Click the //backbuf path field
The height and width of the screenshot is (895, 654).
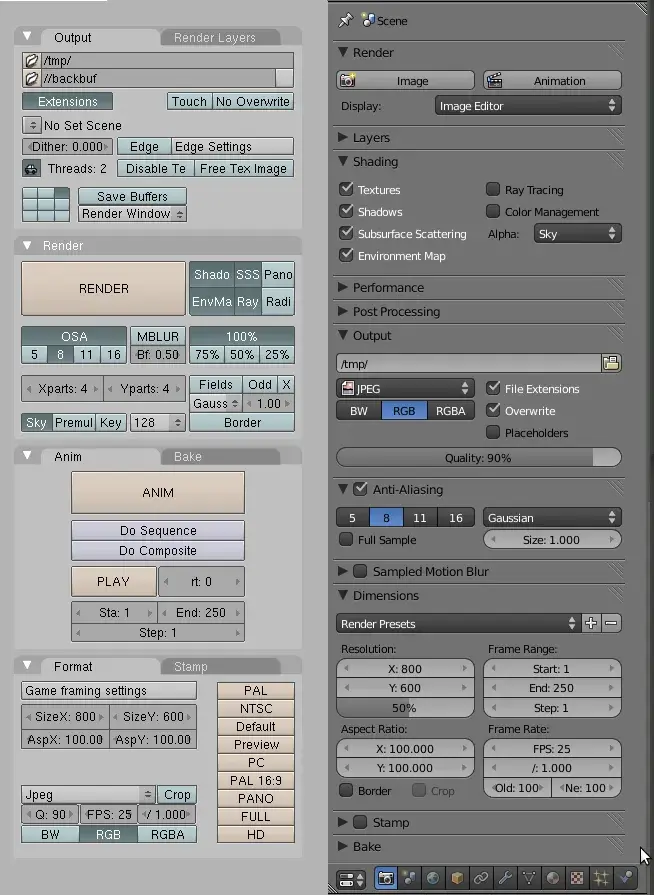159,78
